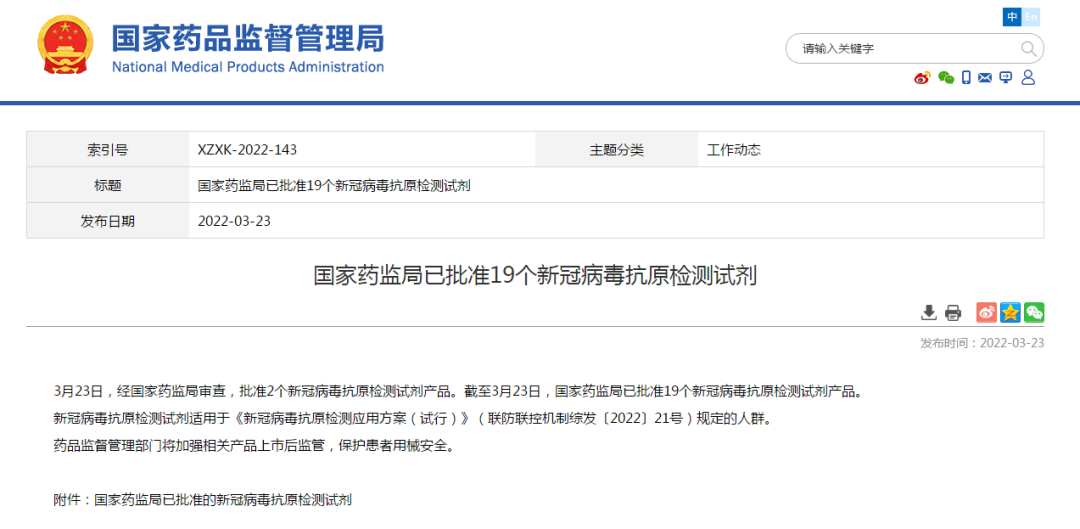Click the keyword search input field
The height and width of the screenshot is (529, 1080).
point(900,48)
